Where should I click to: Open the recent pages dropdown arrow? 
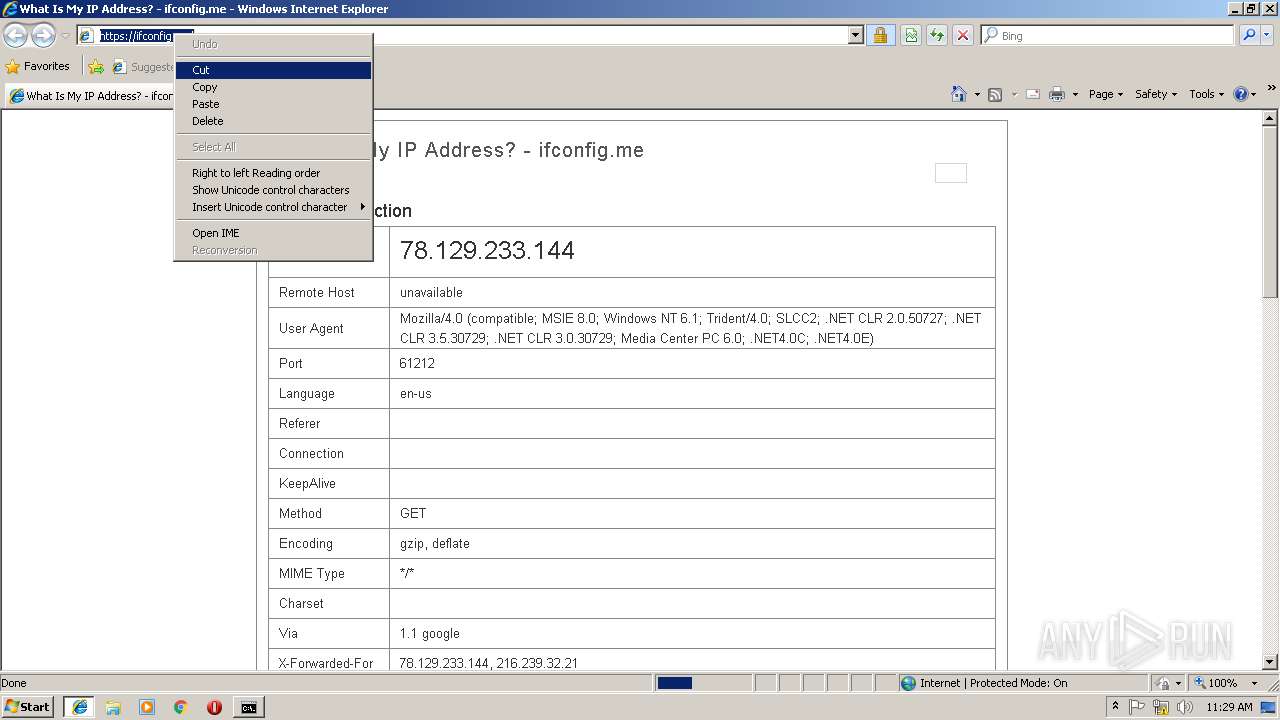pyautogui.click(x=65, y=36)
